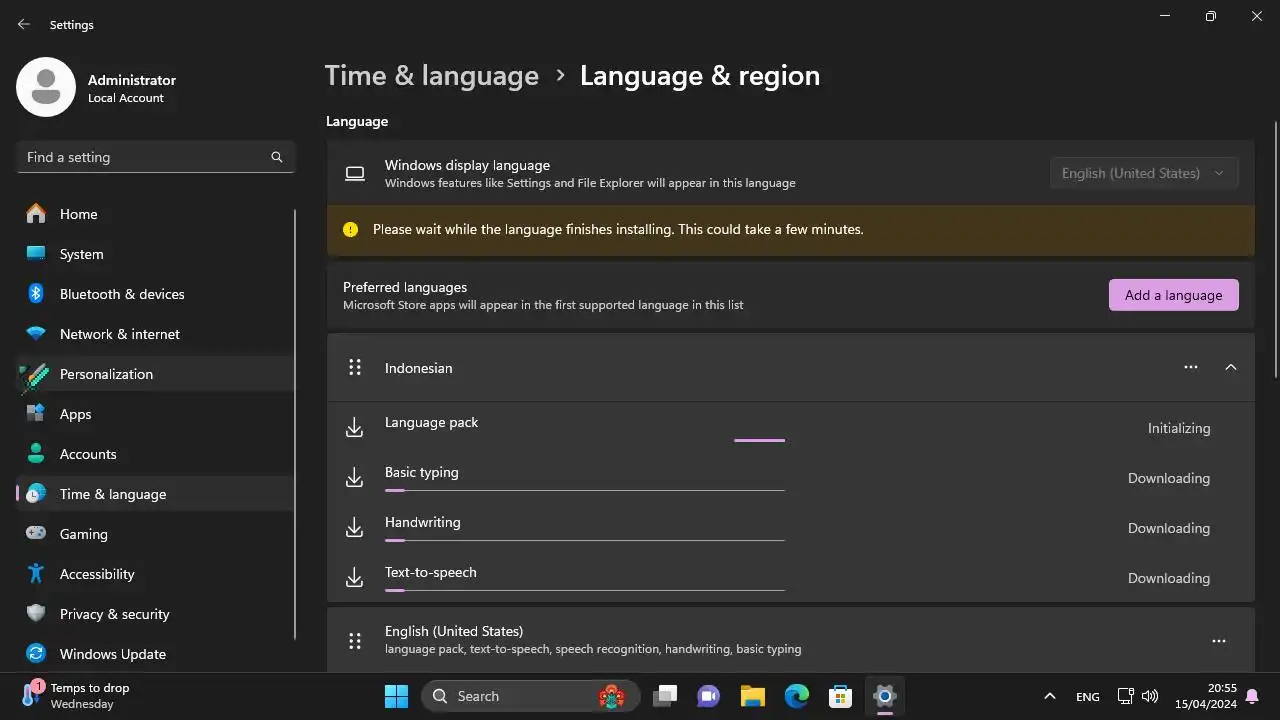This screenshot has height=720, width=1280.
Task: Show hidden system tray icons
Action: click(1049, 696)
